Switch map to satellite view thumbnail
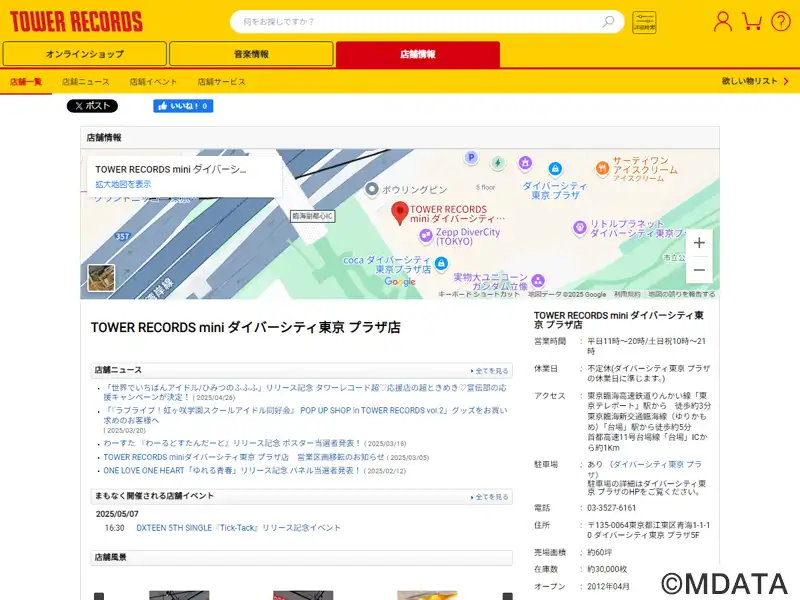The height and width of the screenshot is (600, 800). 101,278
